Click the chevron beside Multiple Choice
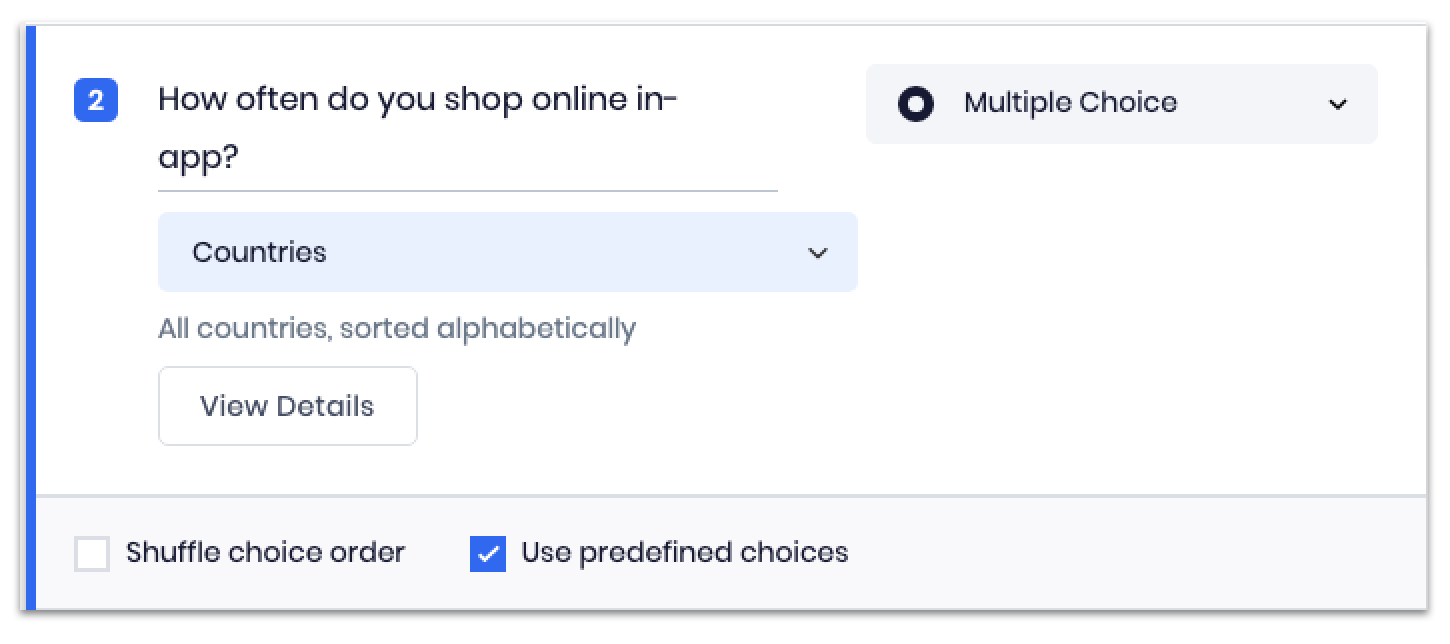Screen dimensions: 1450x644 (1338, 104)
